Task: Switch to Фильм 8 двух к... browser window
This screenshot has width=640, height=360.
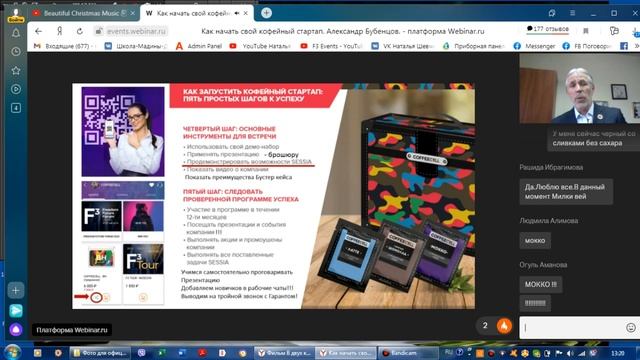Action: (x=284, y=353)
